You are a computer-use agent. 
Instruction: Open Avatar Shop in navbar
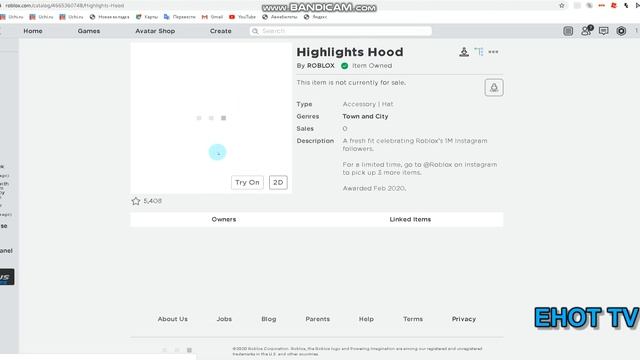pos(155,31)
